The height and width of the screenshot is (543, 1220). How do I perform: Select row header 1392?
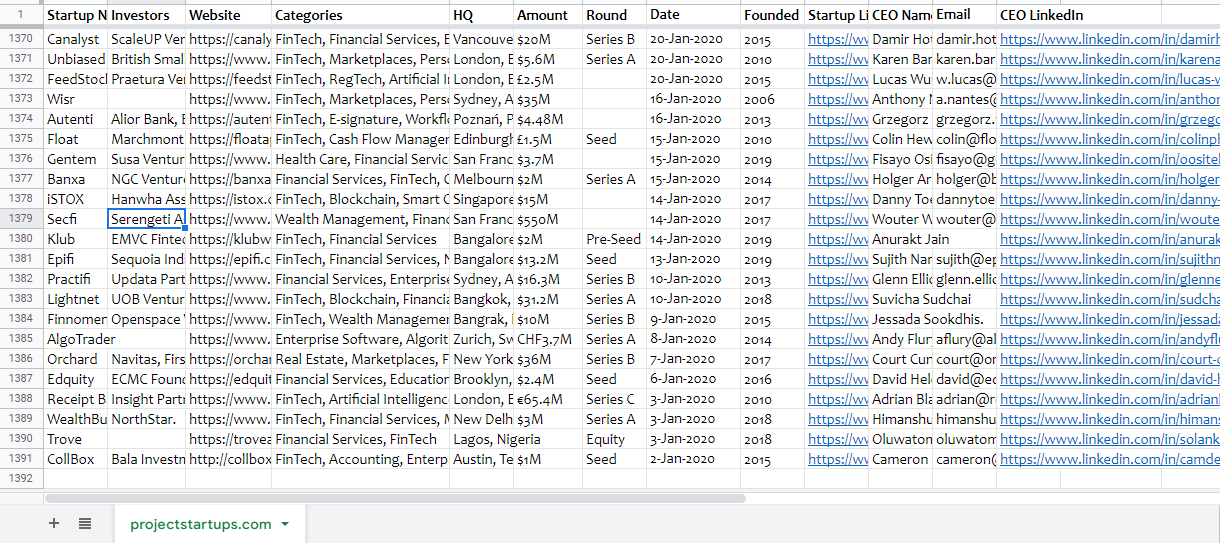(x=21, y=479)
